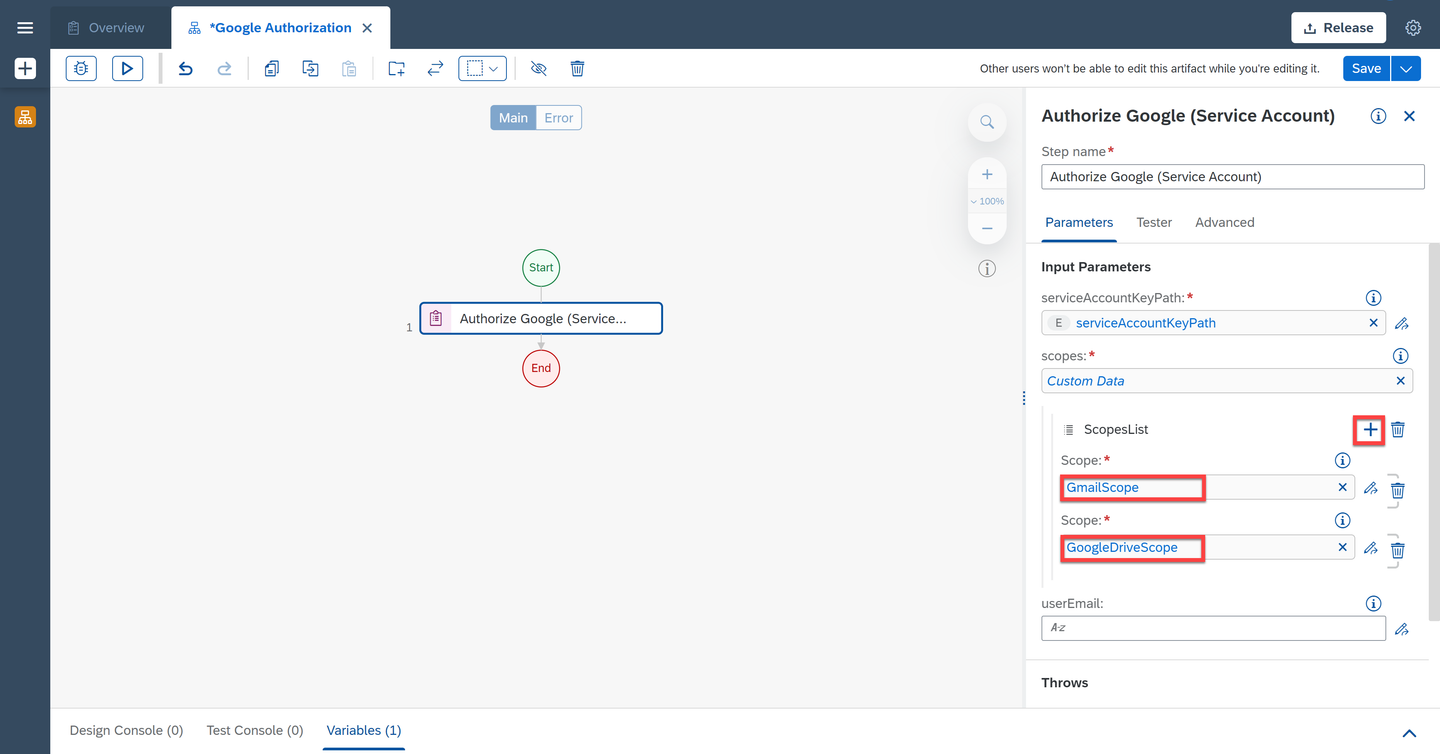Image resolution: width=1440 pixels, height=754 pixels.
Task: Click info icon beside the panel title
Action: click(x=1378, y=116)
